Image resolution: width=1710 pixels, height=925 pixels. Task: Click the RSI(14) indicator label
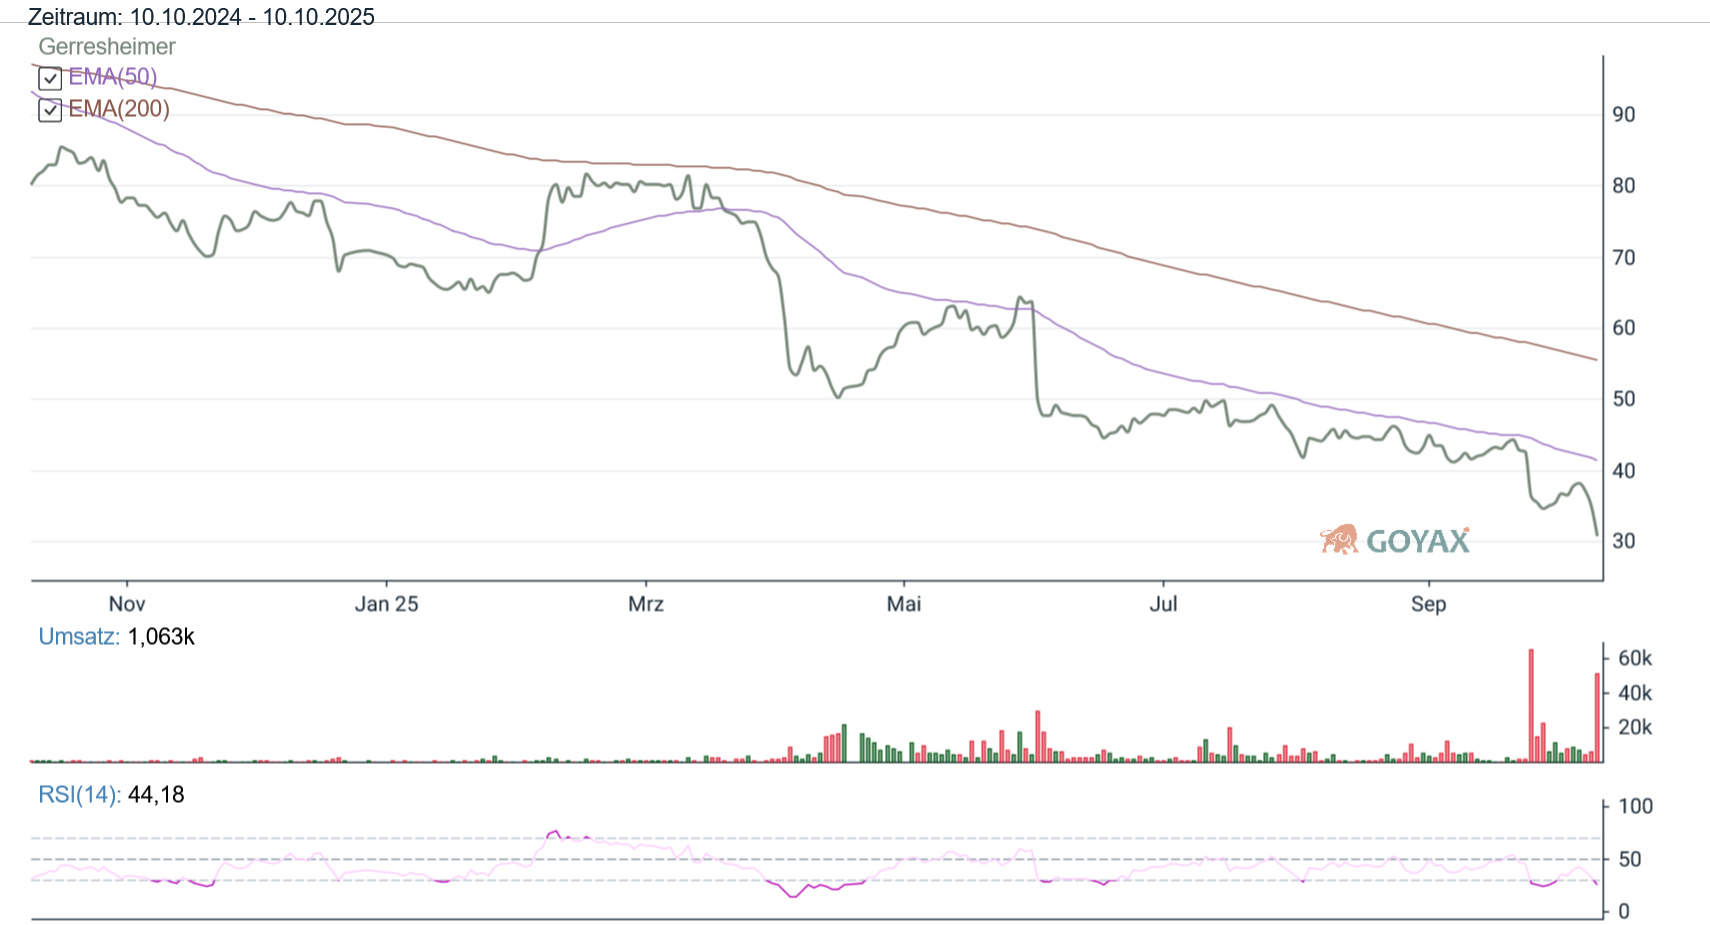click(x=79, y=795)
